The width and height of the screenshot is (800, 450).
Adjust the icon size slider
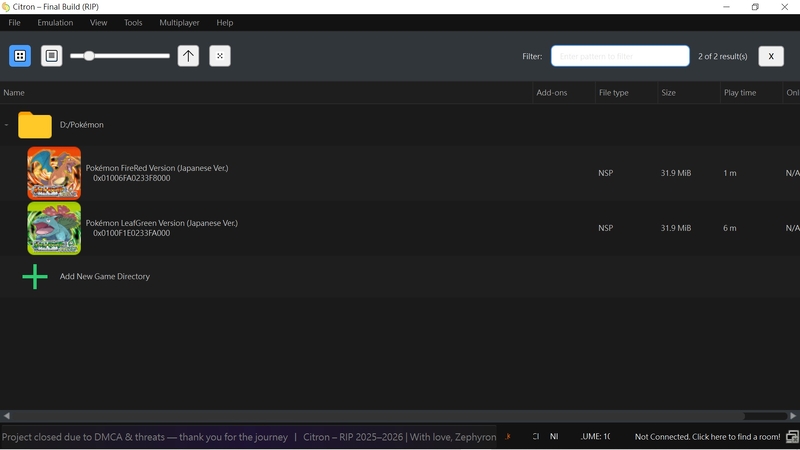(x=120, y=56)
